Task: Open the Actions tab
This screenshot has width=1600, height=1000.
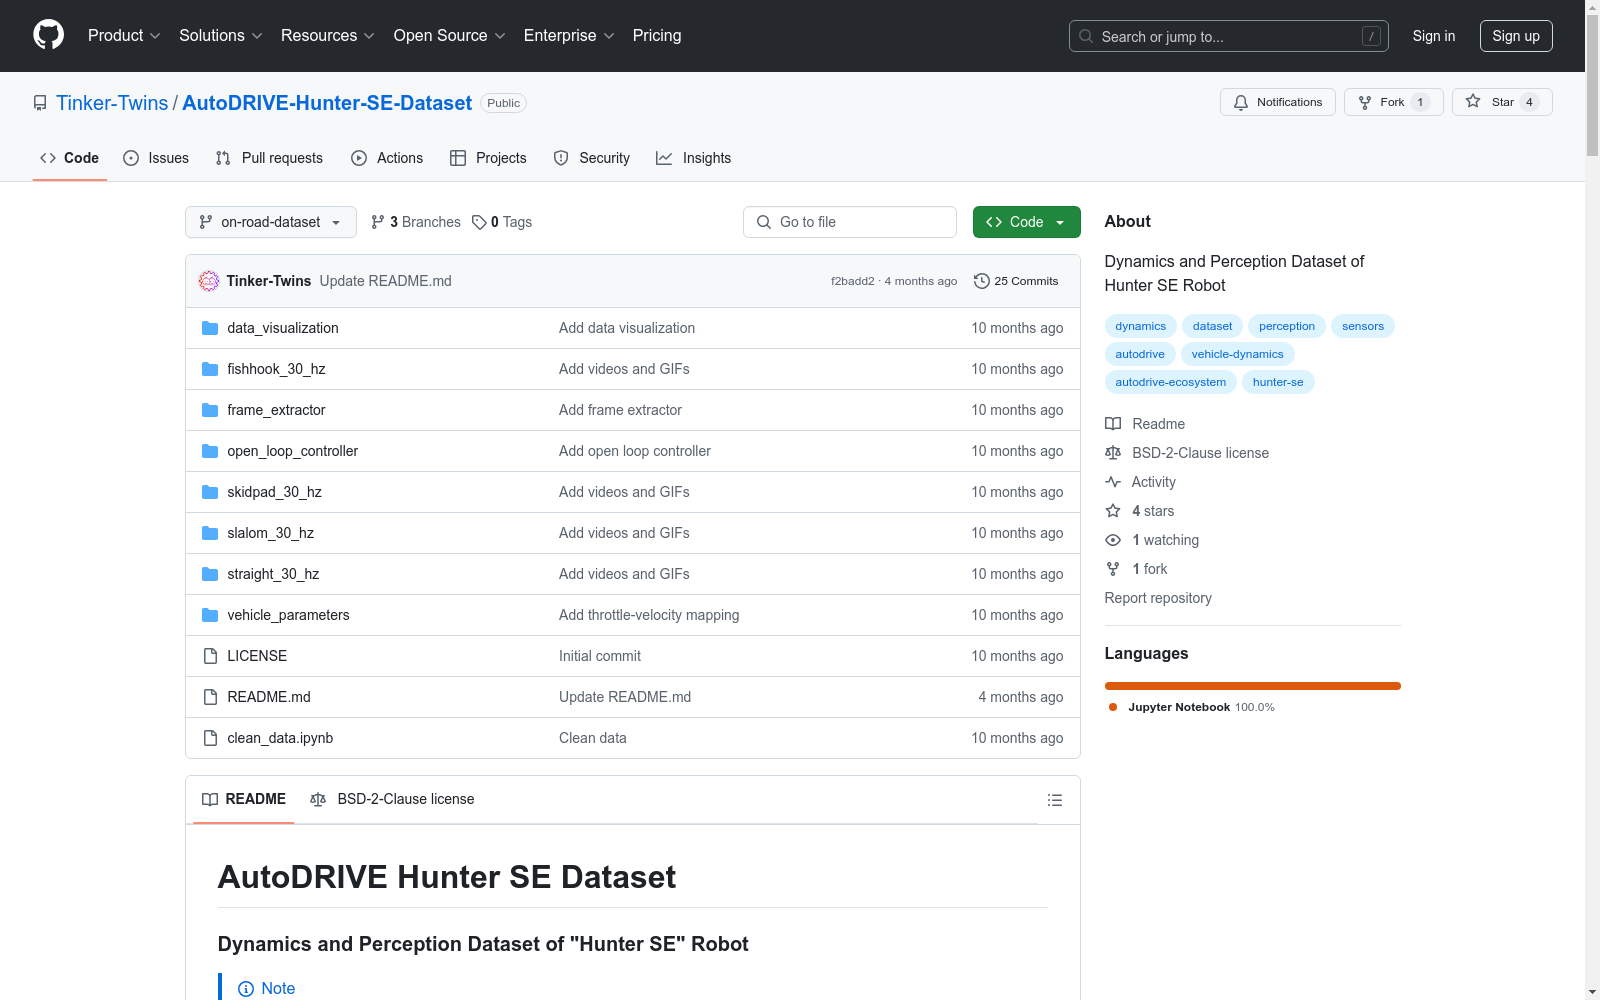Action: click(x=387, y=158)
